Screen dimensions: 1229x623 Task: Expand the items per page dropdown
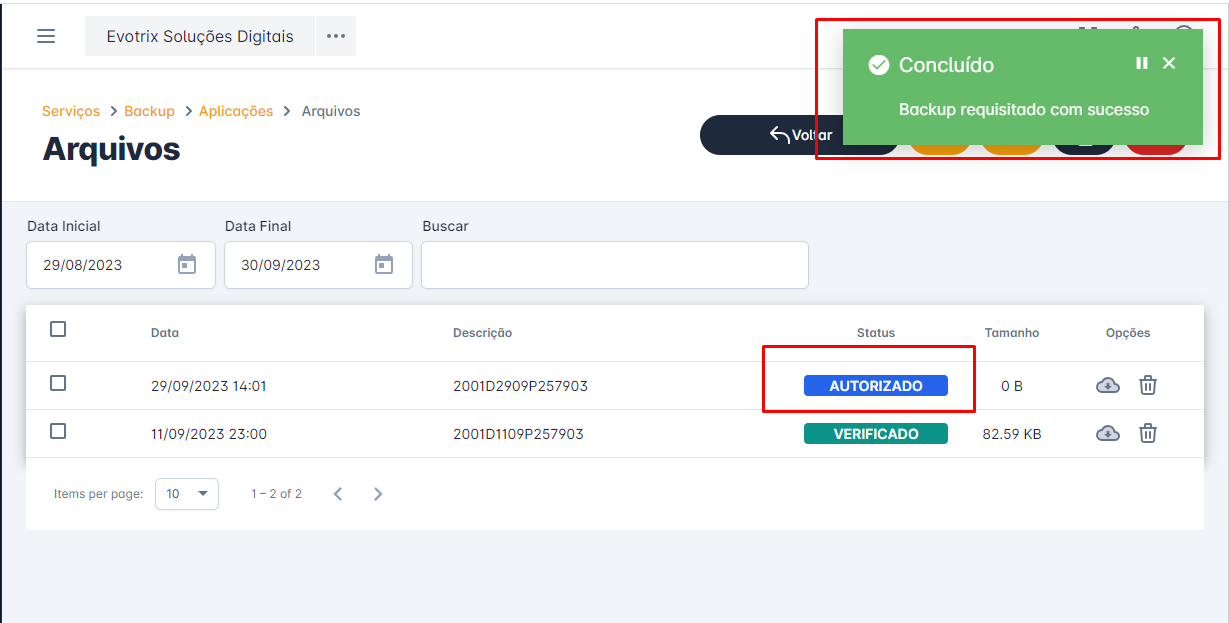(x=187, y=494)
